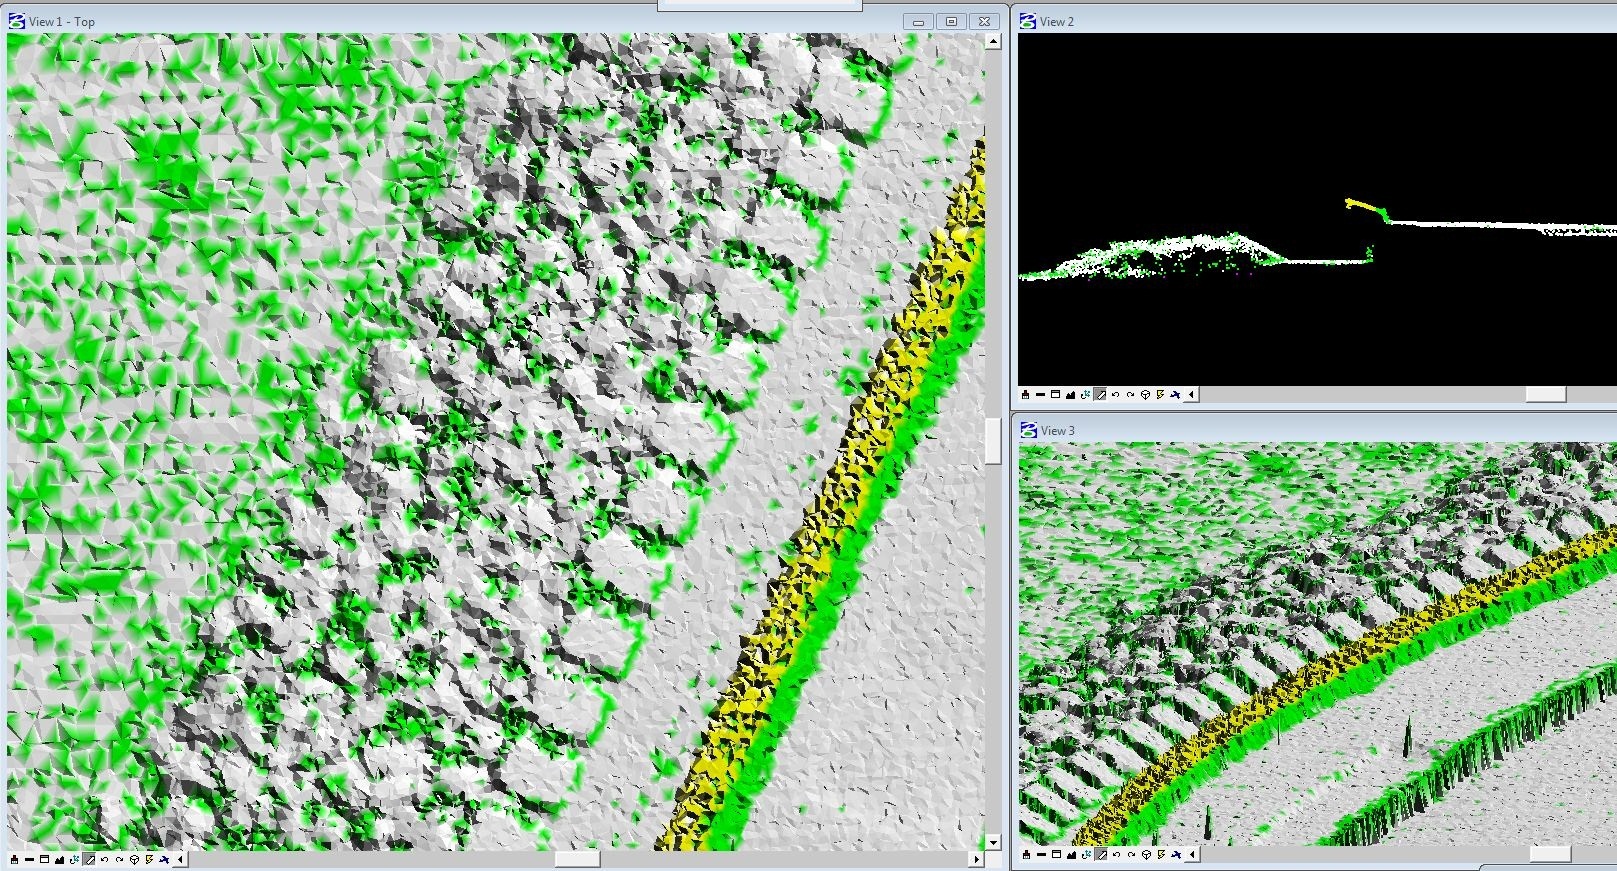Click the left scroll arrow beside View 3 toolbar
Screen dimensions: 1617x871
pos(1191,855)
